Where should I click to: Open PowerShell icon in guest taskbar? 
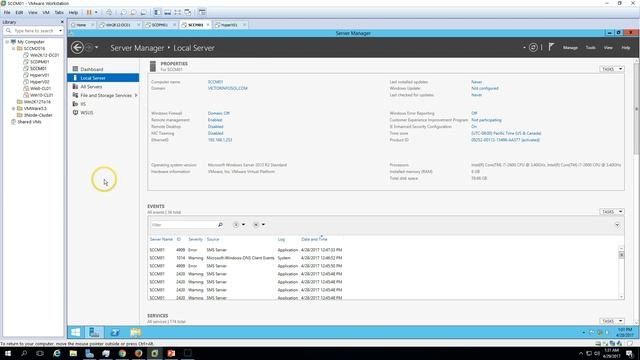[x=115, y=332]
